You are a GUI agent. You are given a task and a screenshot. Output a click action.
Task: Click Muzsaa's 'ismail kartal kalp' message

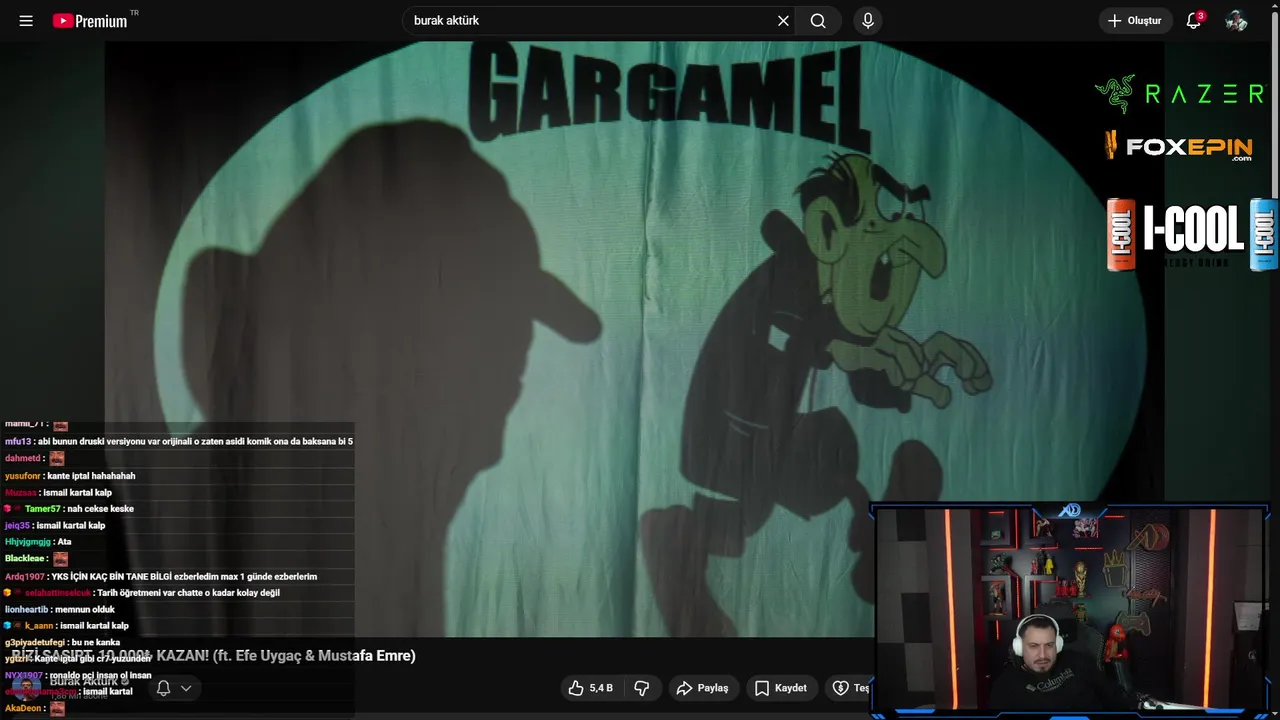tap(58, 493)
